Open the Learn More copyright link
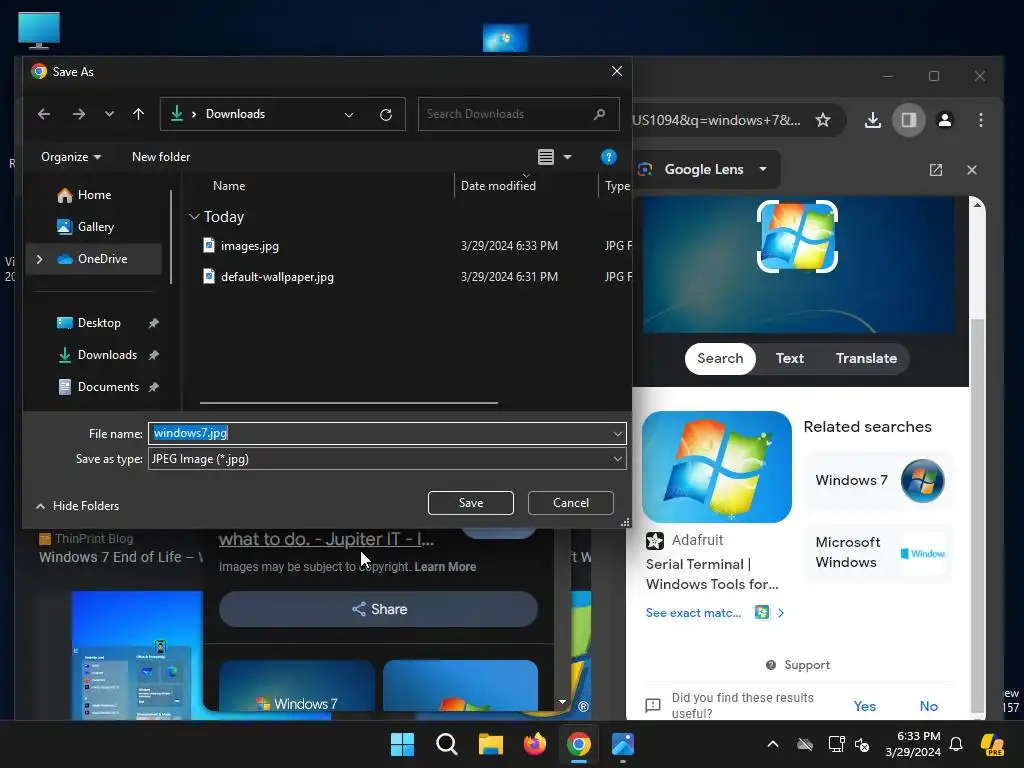This screenshot has height=768, width=1024. click(445, 567)
